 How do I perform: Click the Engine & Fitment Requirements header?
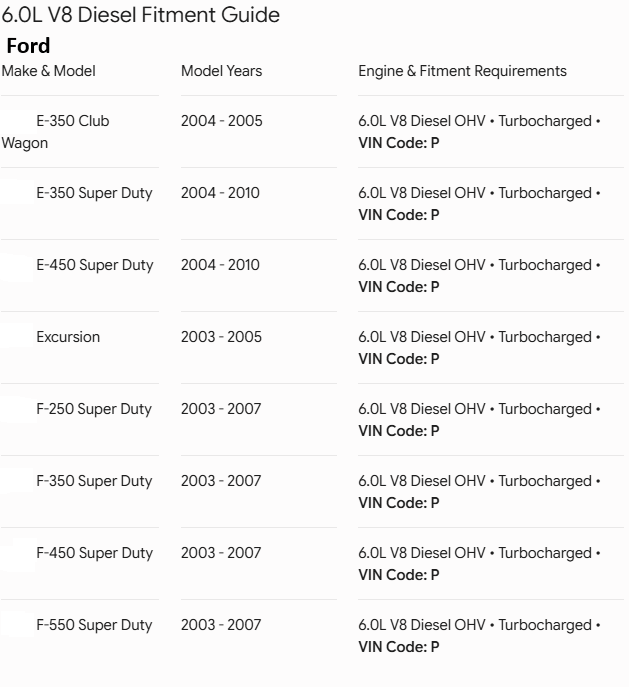(463, 71)
